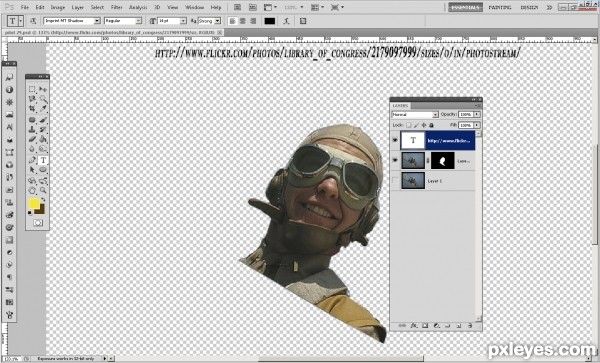Open the Layer menu

[78, 7]
